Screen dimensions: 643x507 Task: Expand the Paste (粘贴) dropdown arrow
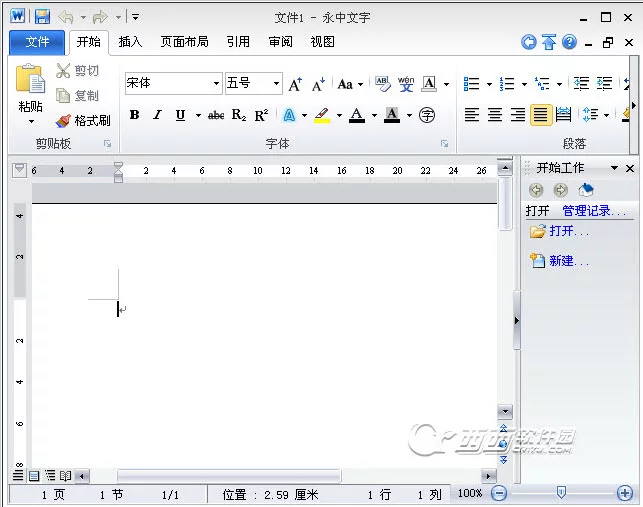pos(31,122)
